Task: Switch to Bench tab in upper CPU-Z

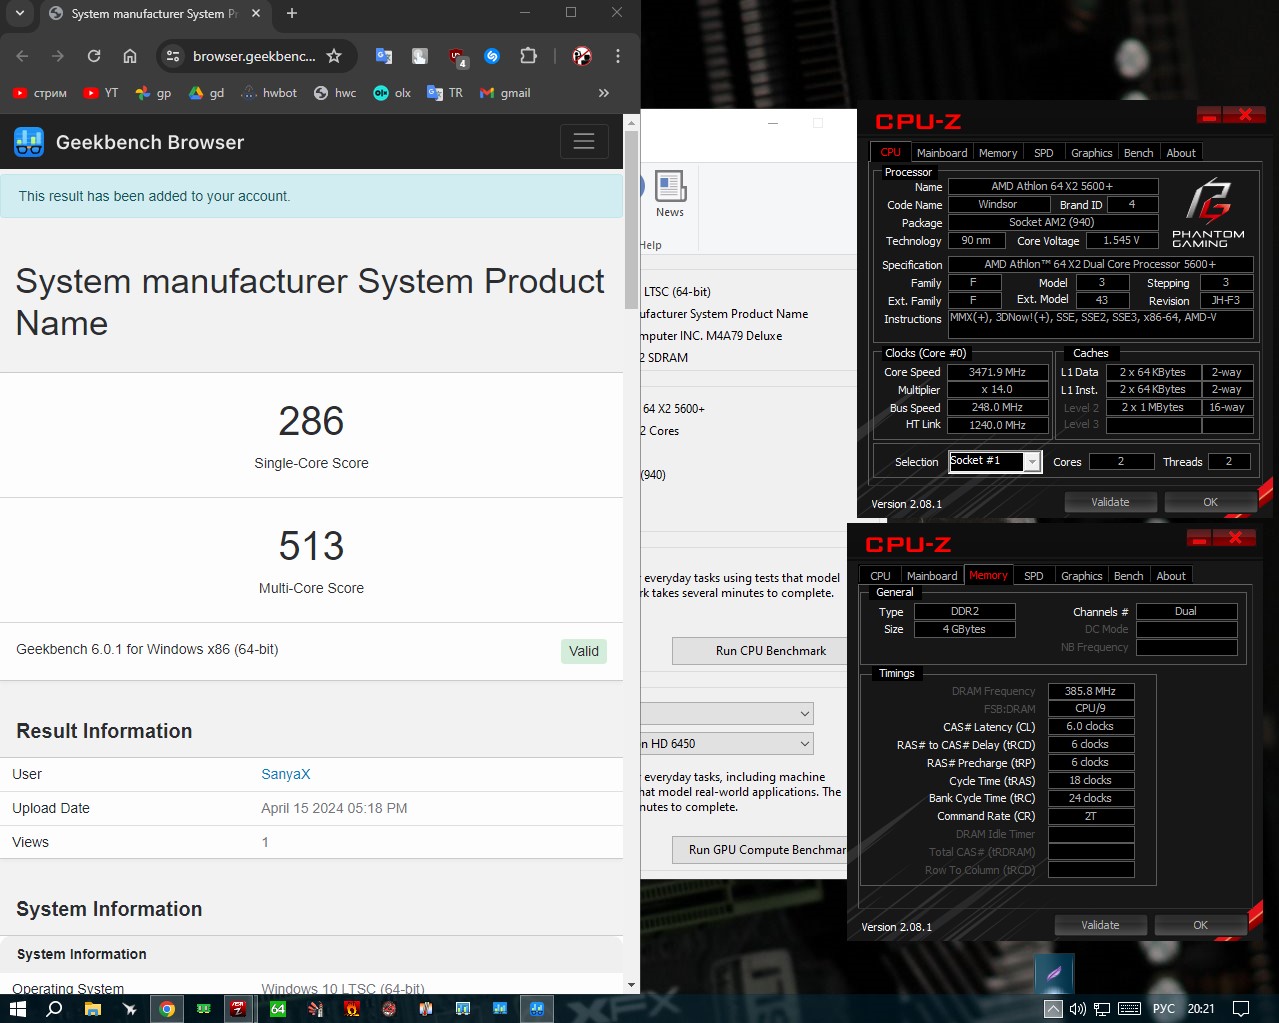Action: [1138, 153]
